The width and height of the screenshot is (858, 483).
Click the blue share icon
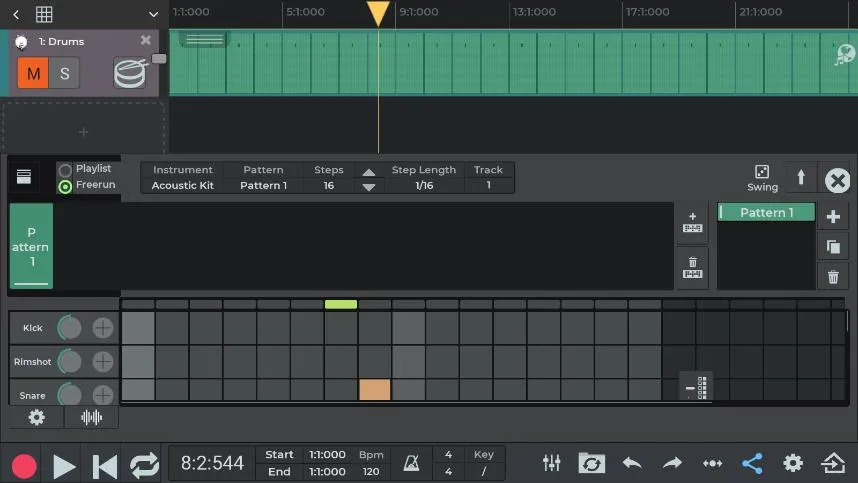pyautogui.click(x=752, y=464)
